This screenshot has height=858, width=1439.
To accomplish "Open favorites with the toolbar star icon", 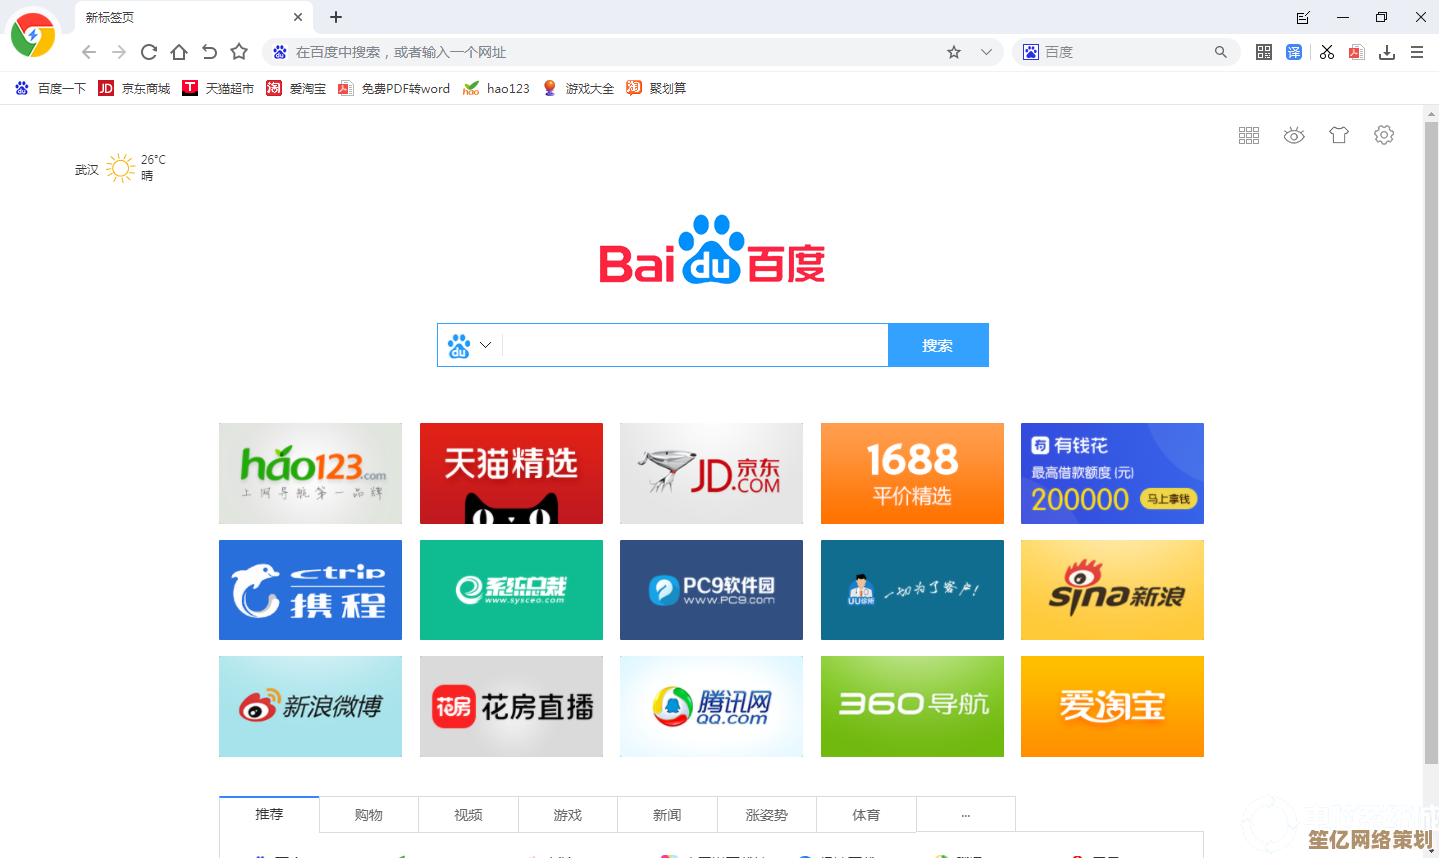I will tap(239, 52).
